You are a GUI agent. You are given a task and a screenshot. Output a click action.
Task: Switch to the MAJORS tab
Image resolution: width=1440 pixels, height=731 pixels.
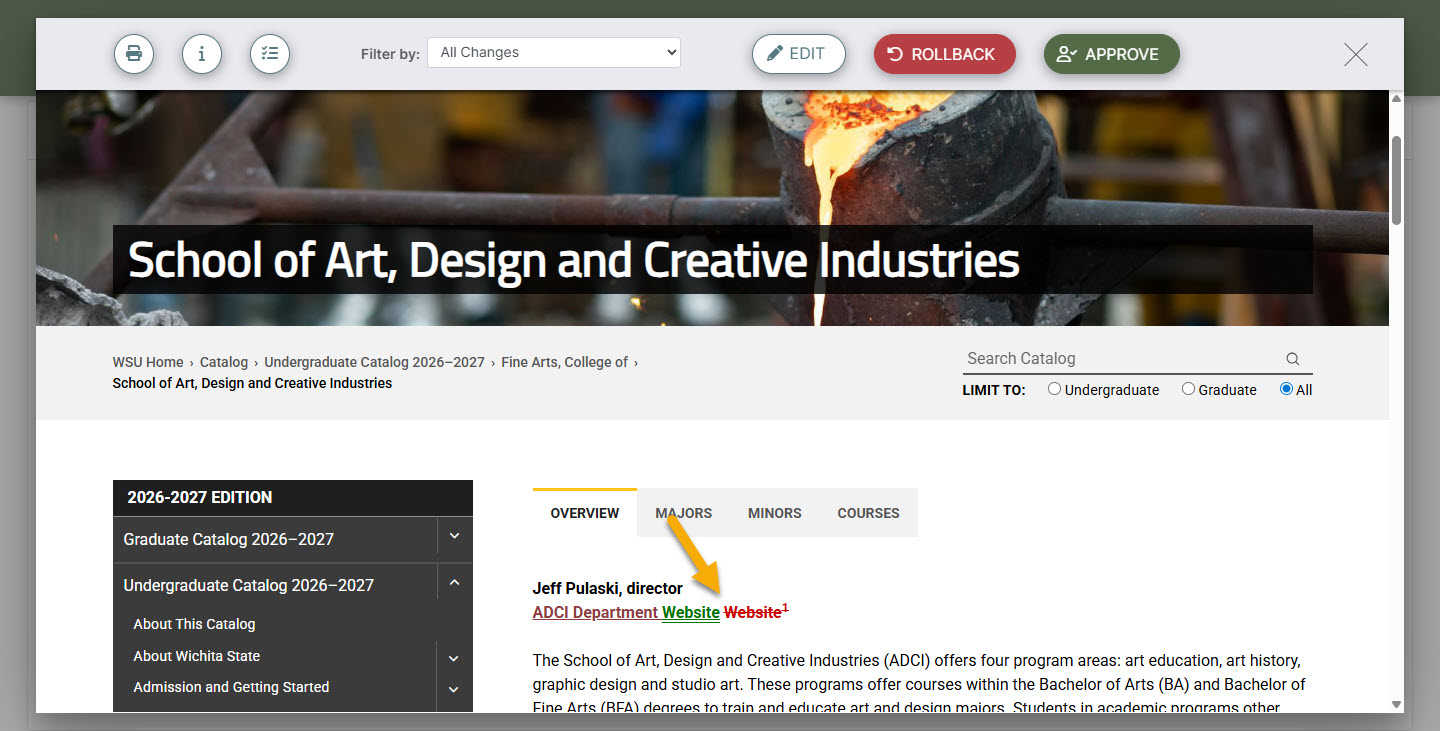point(684,513)
